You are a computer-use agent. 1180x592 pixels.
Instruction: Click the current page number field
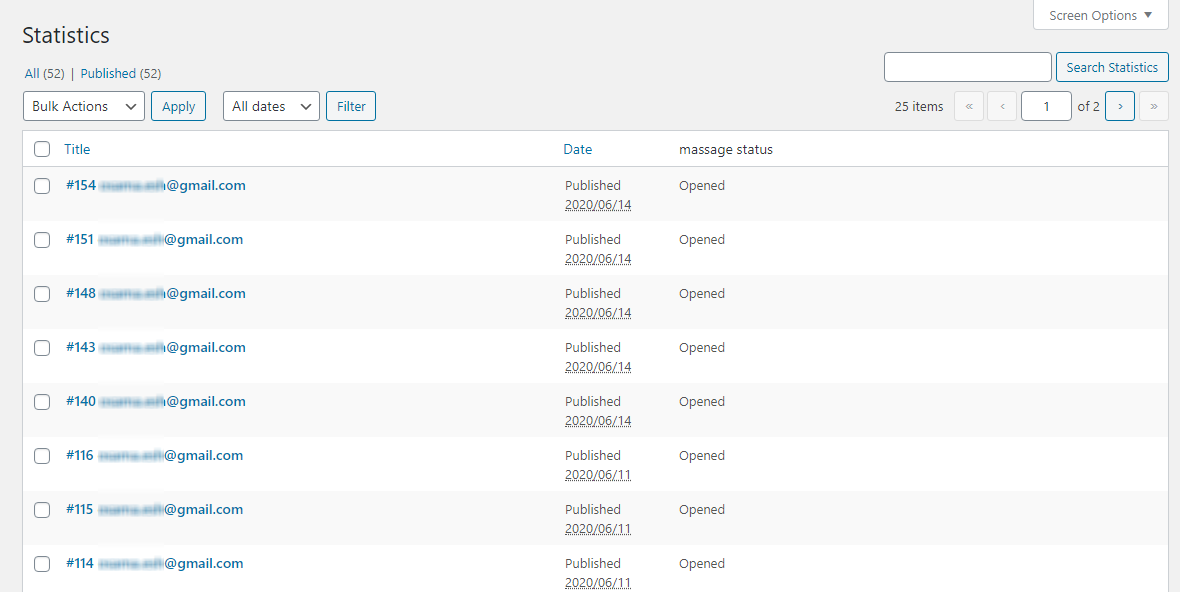[x=1046, y=106]
